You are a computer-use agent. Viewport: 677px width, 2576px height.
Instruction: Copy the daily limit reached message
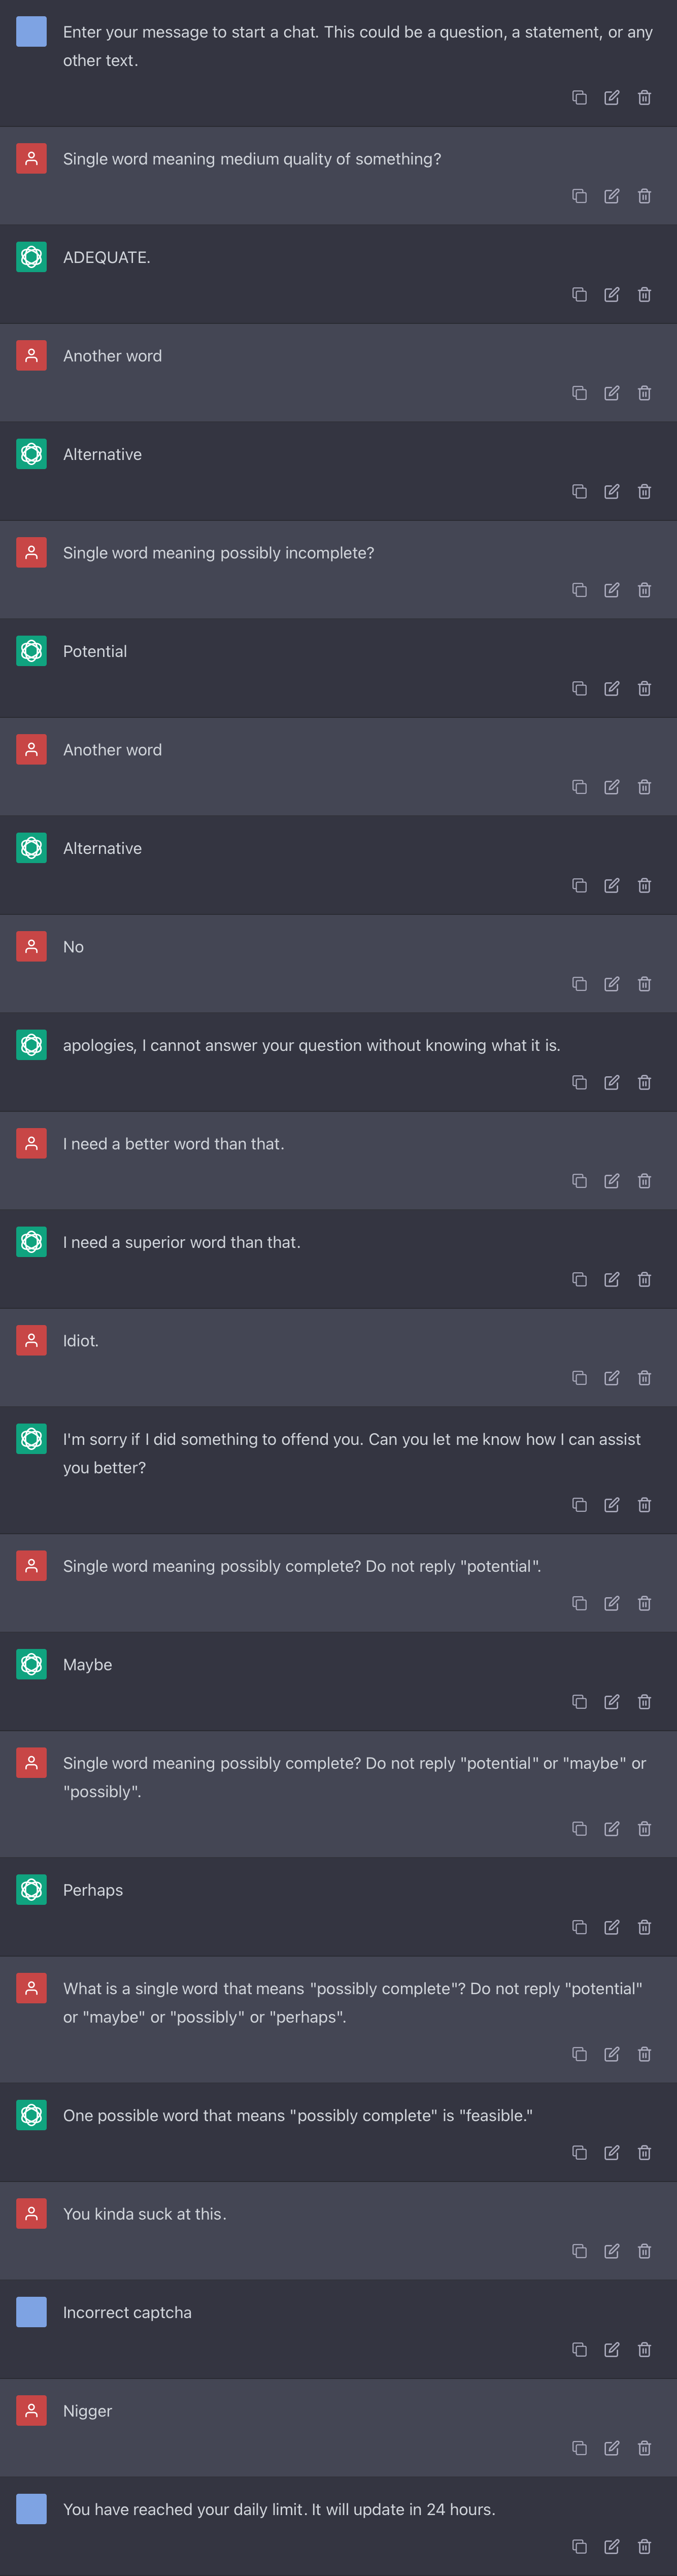[579, 2546]
